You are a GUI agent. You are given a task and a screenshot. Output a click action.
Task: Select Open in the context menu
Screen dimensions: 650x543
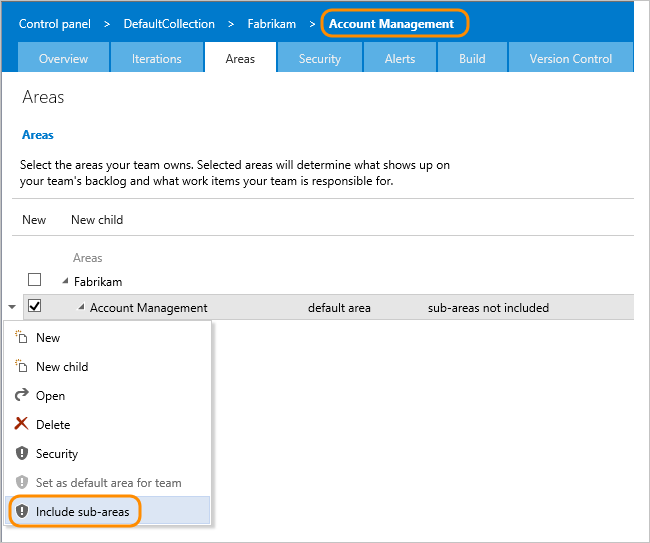tap(107, 395)
